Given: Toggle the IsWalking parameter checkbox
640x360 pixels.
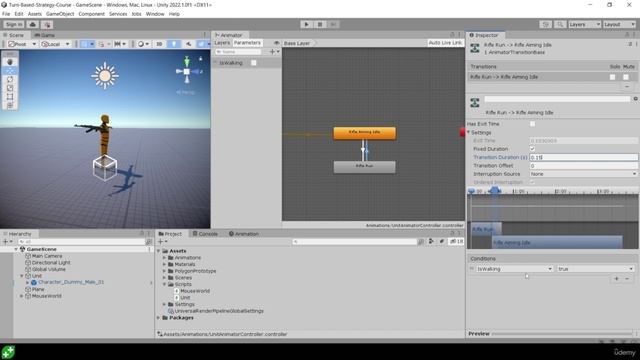Looking at the screenshot, I should click(x=253, y=63).
